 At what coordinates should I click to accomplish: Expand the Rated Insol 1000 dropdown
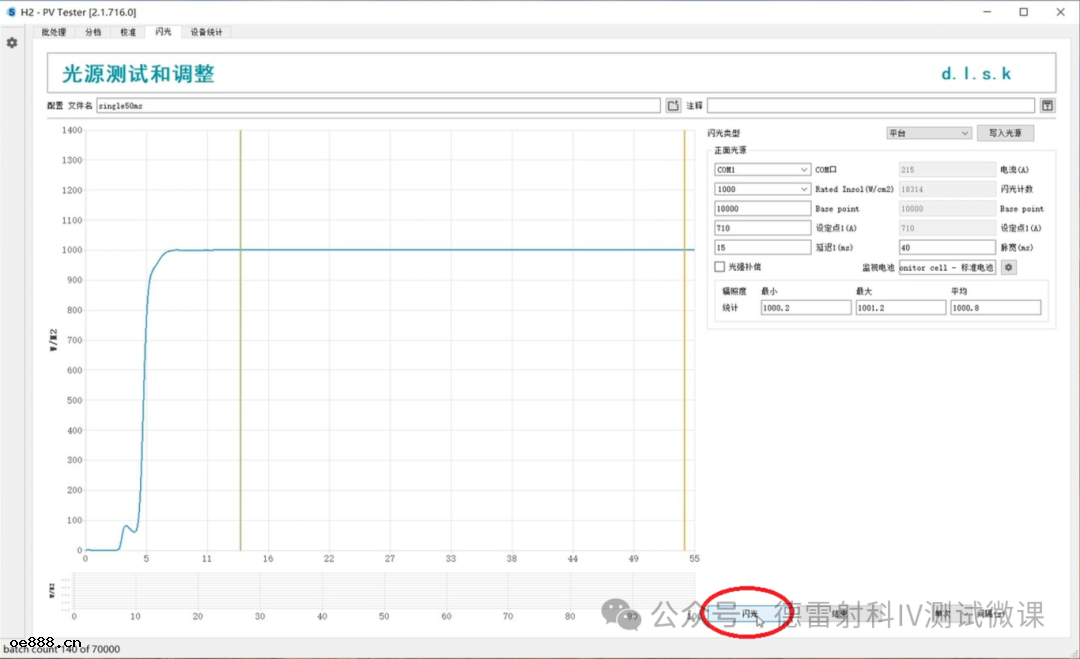[762, 189]
